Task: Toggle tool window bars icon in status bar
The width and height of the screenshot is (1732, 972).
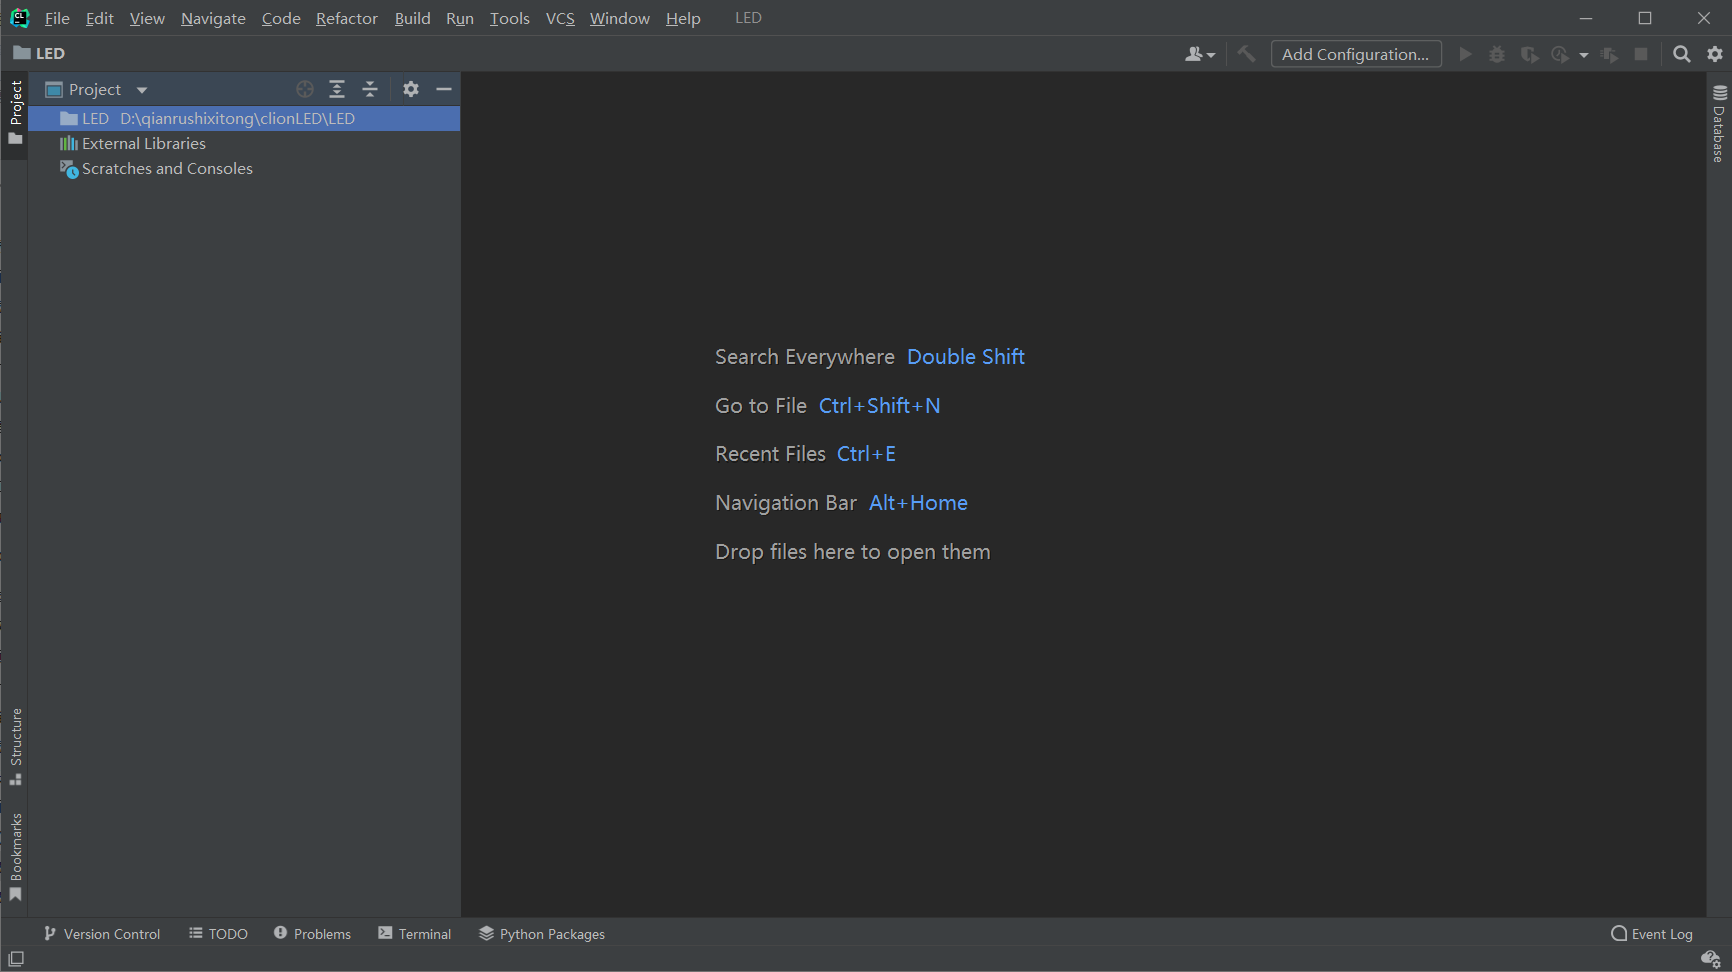Action: coord(16,958)
